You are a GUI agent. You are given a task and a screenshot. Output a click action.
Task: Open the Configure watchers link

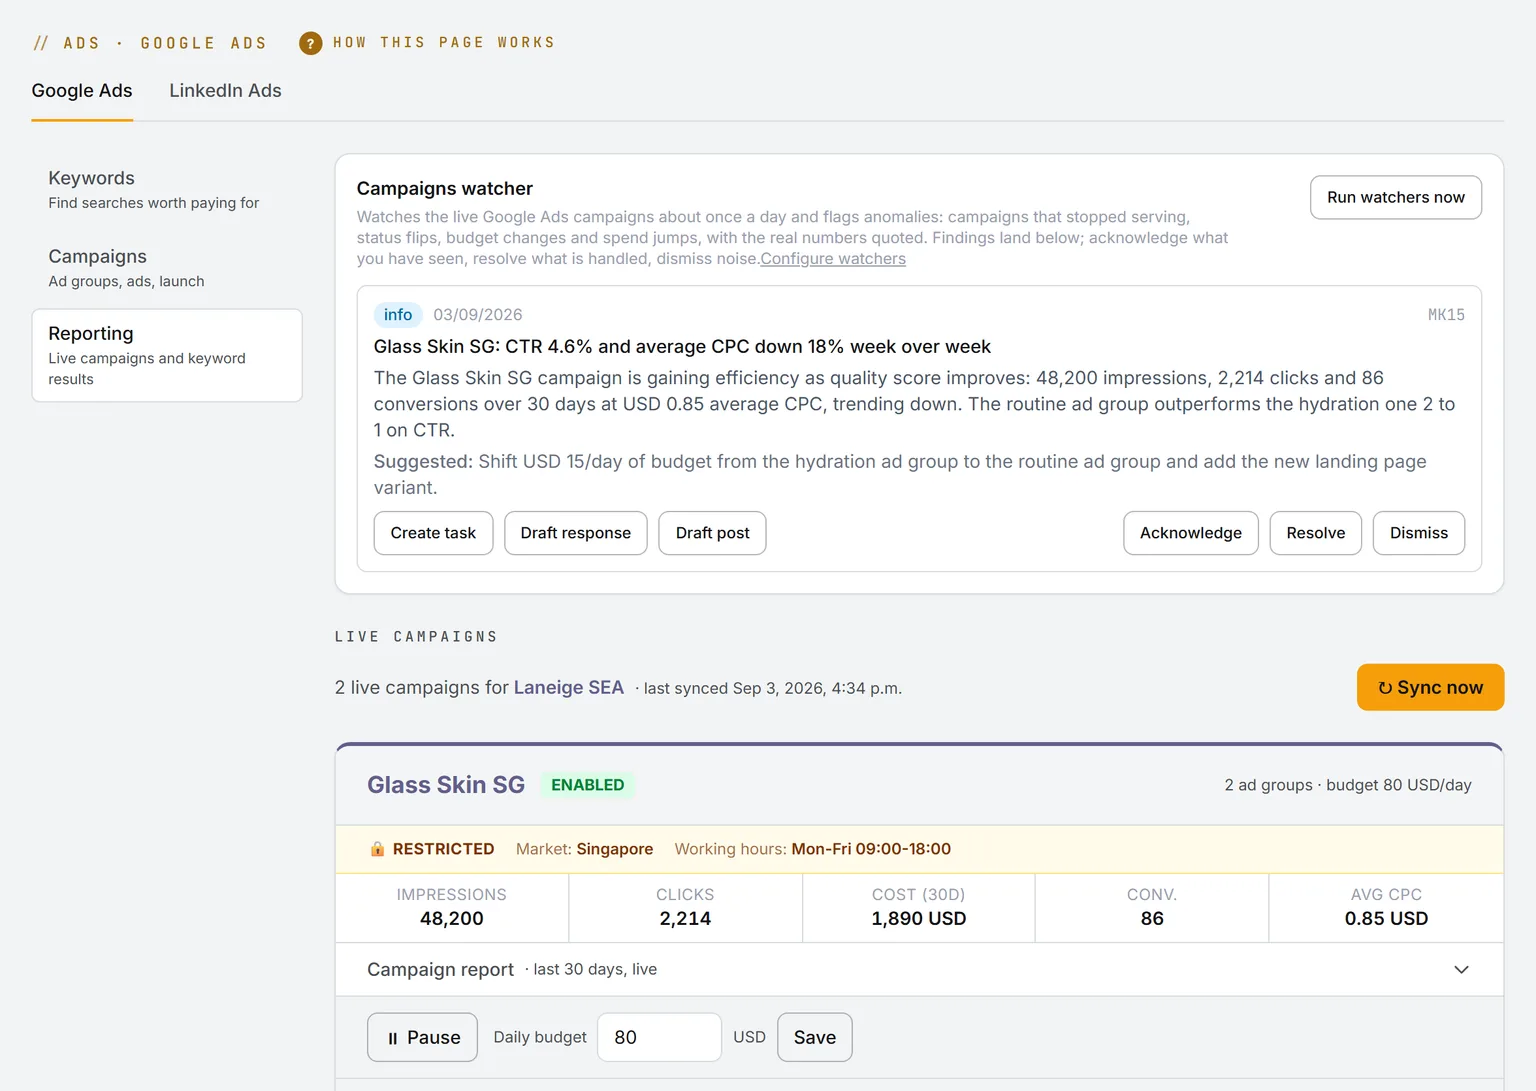pos(833,259)
